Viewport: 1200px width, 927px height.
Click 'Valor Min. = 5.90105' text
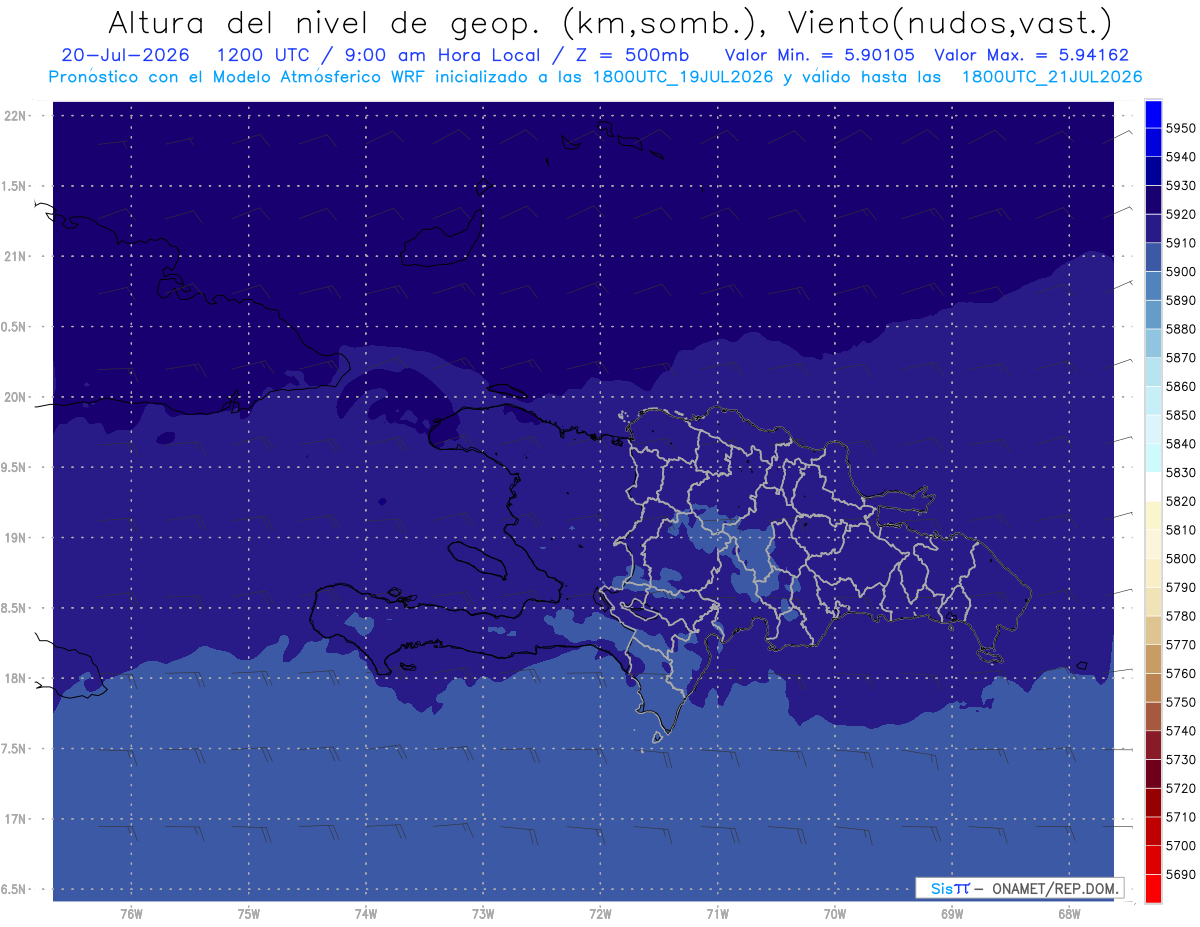pos(821,55)
